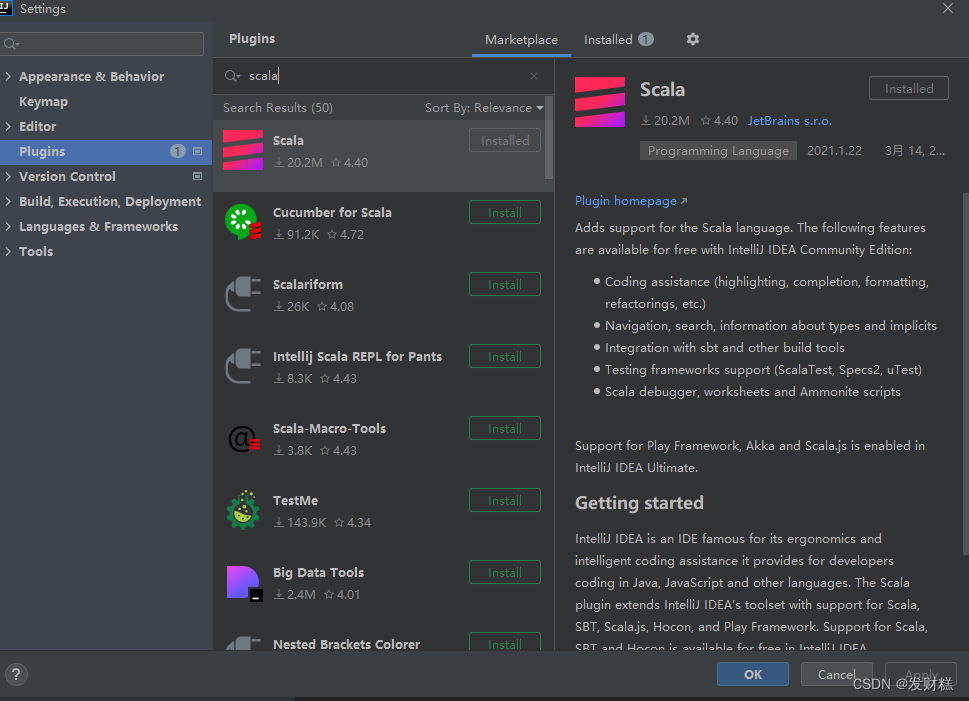Close the Settings dialog window

point(947,8)
